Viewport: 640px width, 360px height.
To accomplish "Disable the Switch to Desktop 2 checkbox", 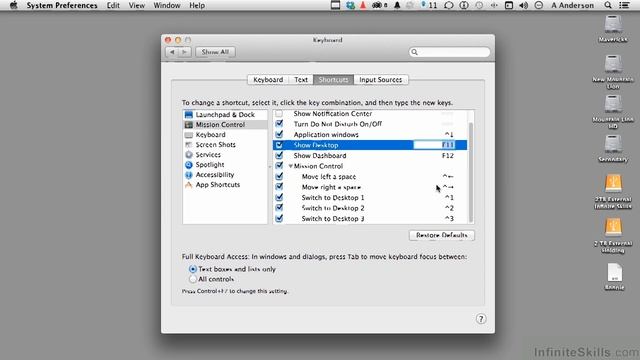I will click(x=279, y=208).
